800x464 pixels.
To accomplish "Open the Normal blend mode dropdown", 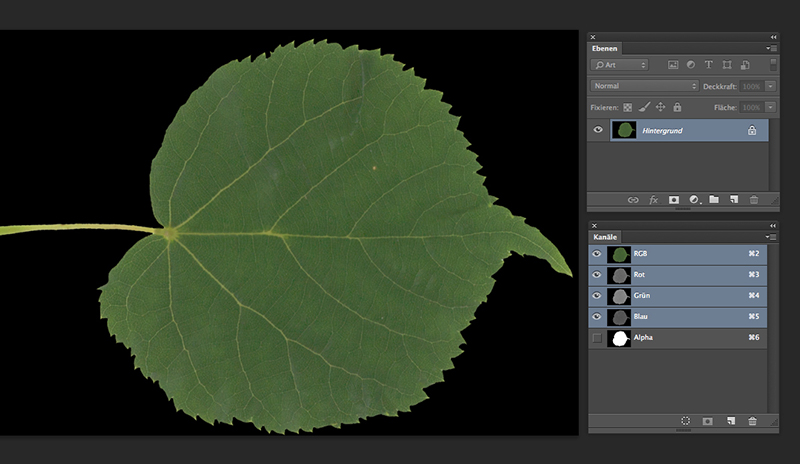I will [644, 86].
